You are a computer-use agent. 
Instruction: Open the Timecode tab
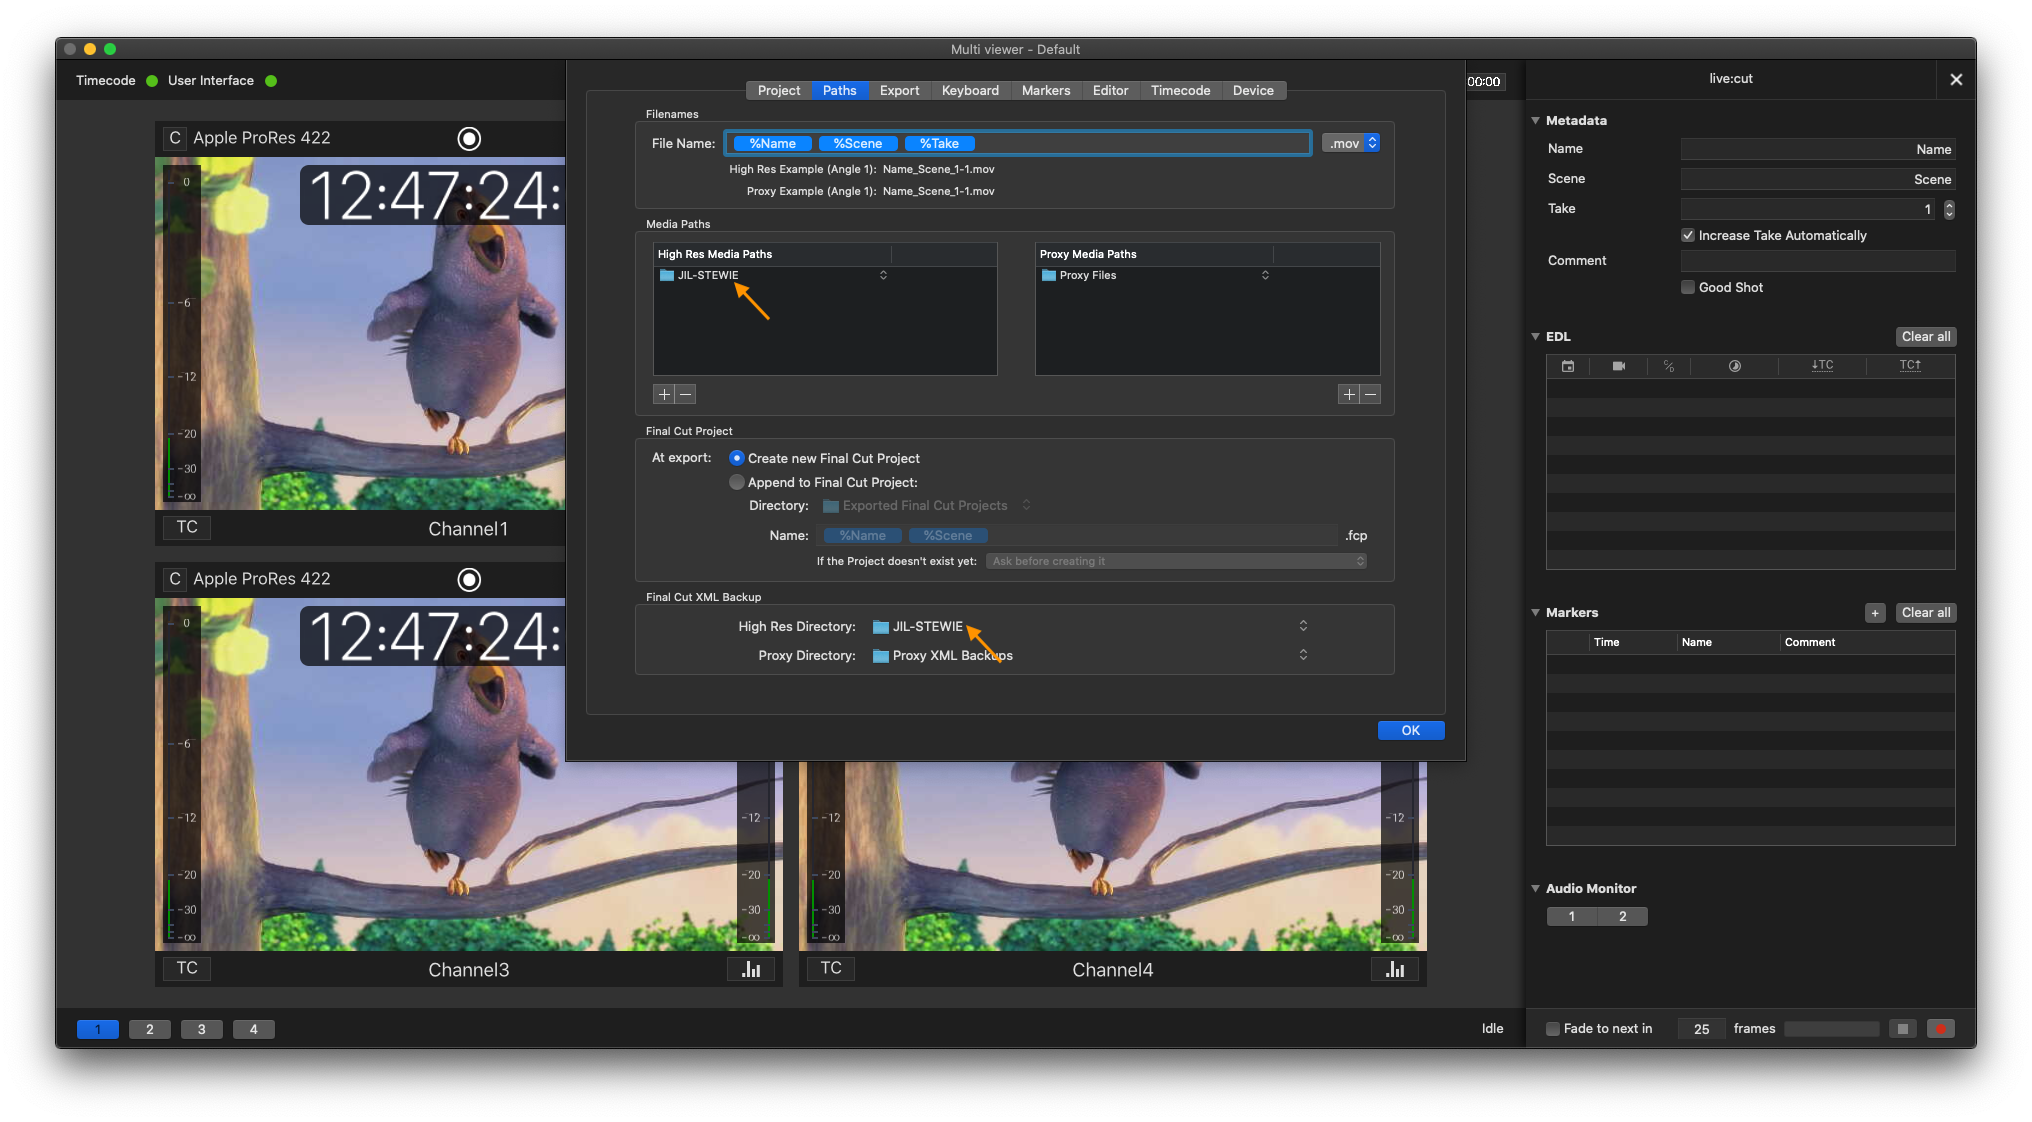pyautogui.click(x=1180, y=90)
